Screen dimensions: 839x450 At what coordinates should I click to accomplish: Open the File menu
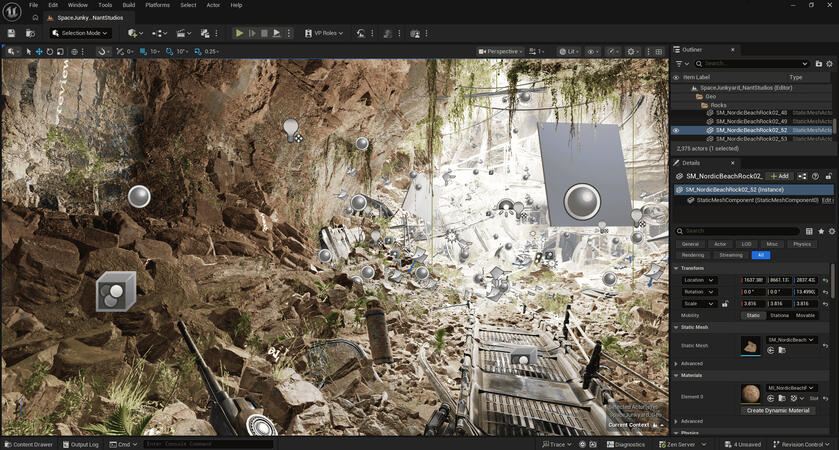pyautogui.click(x=33, y=5)
